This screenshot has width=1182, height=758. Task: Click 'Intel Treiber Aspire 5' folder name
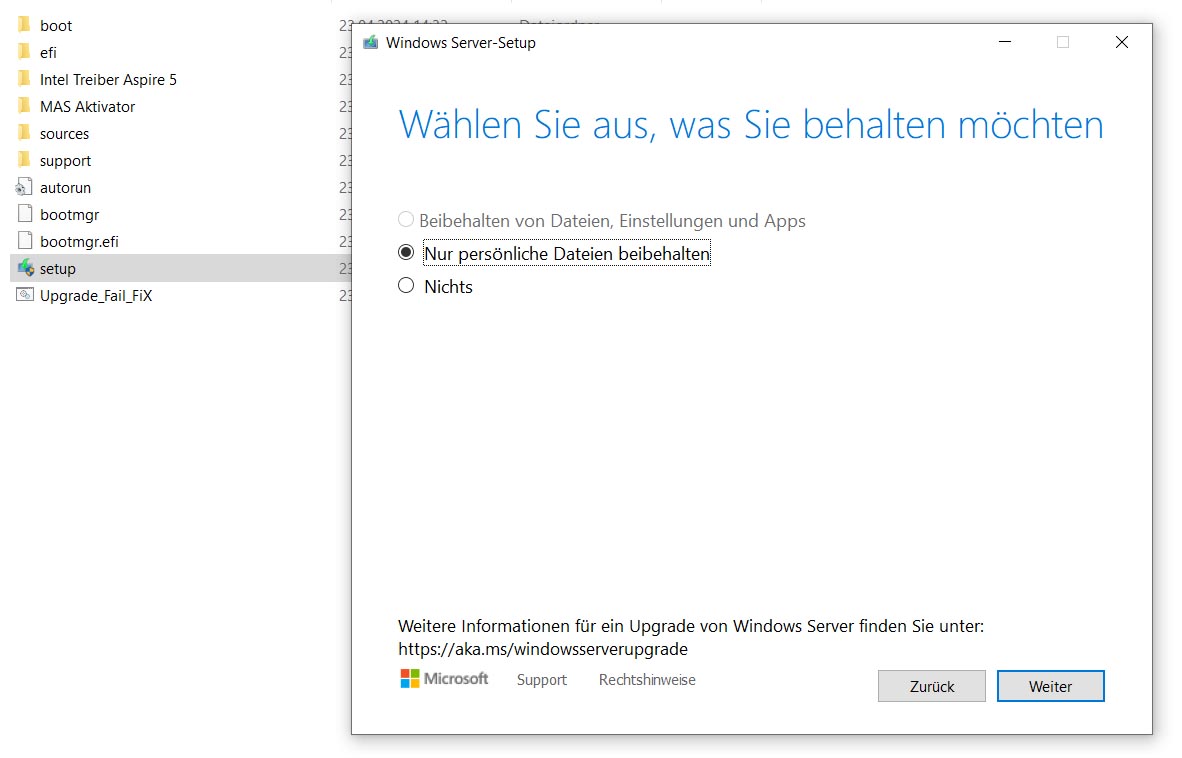pyautogui.click(x=109, y=80)
